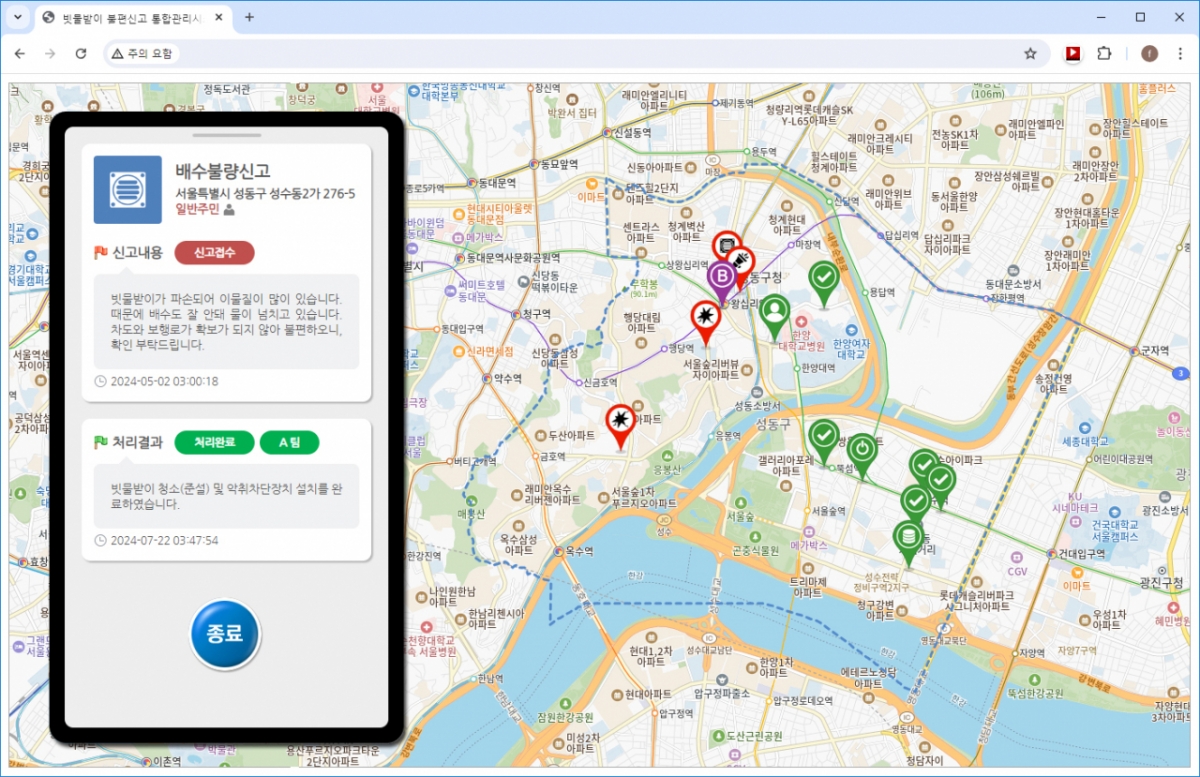Click the green A 팀 badge
Viewport: 1200px width, 777px height.
pos(289,442)
